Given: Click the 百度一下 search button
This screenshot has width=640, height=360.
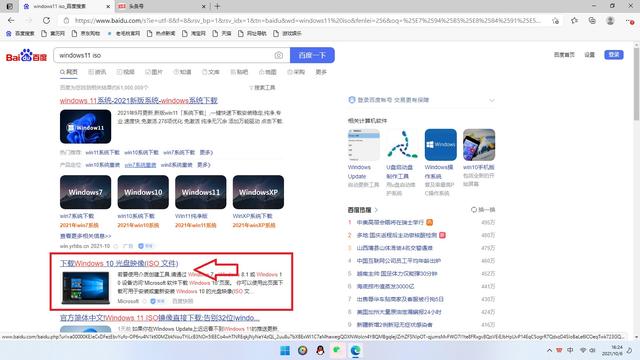Looking at the screenshot, I should tap(312, 55).
